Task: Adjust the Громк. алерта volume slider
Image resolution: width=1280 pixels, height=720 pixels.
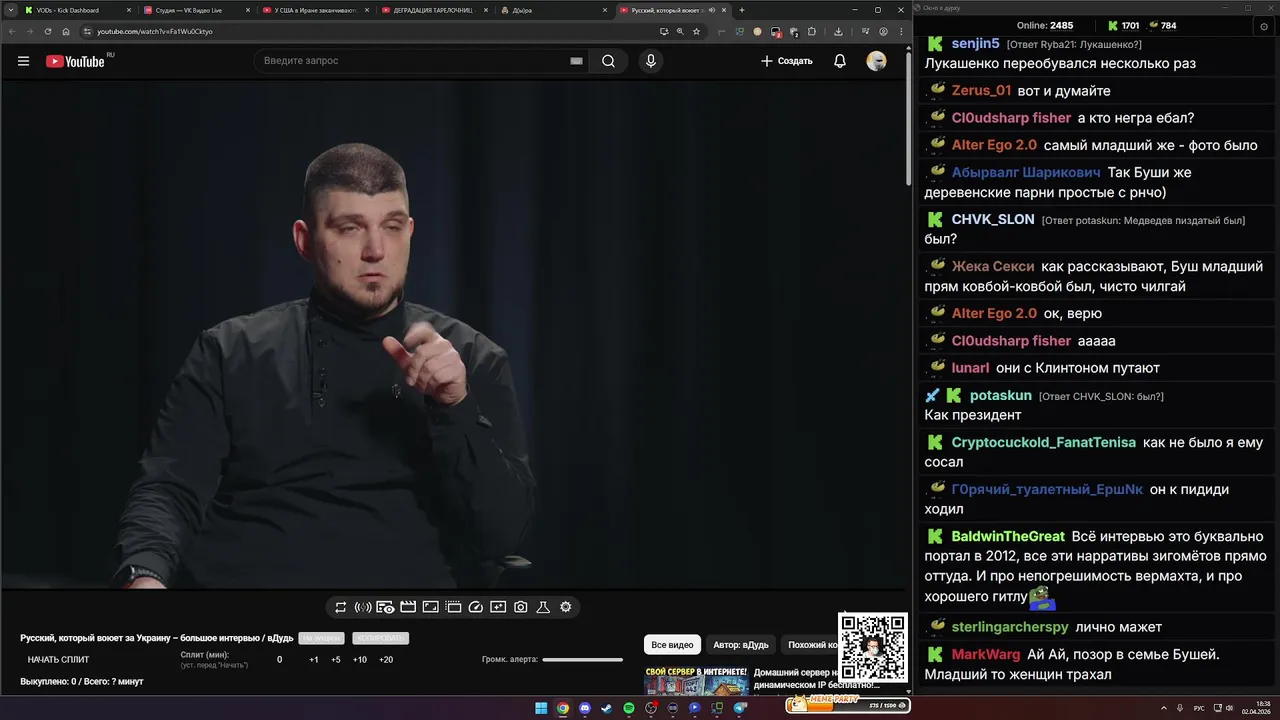Action: [583, 660]
